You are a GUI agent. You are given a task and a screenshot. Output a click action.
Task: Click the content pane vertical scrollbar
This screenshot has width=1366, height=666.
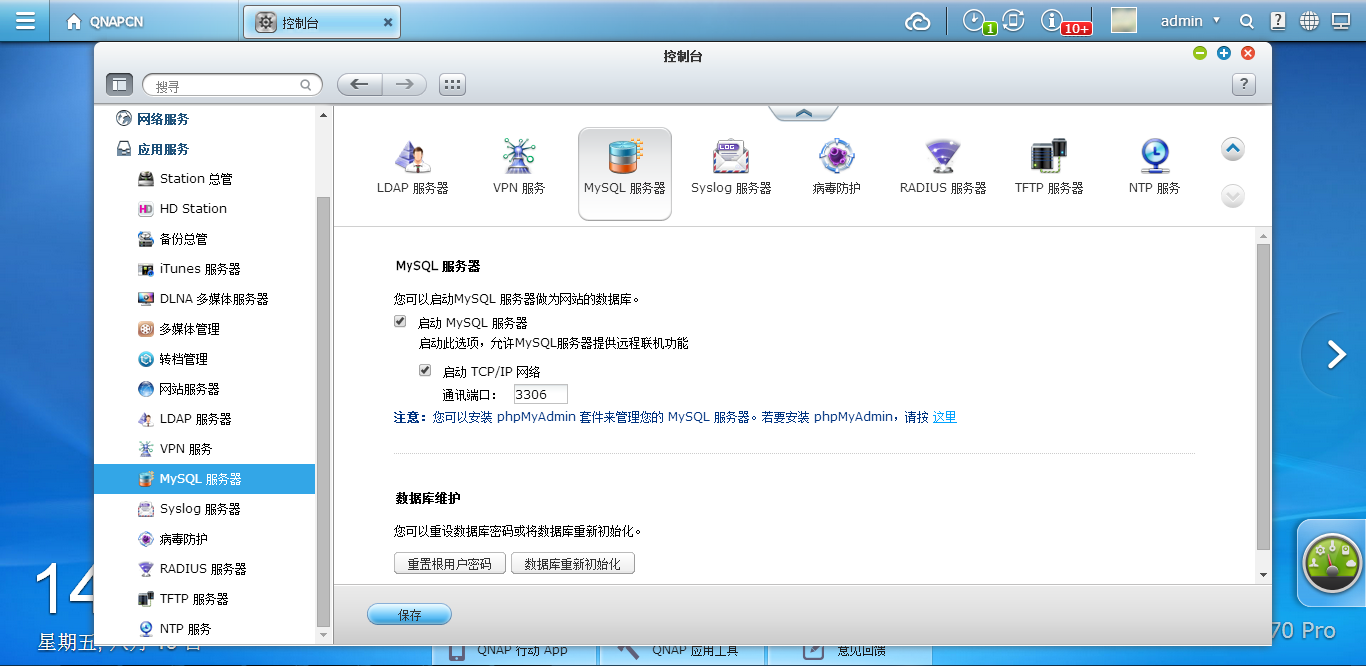pos(1264,397)
